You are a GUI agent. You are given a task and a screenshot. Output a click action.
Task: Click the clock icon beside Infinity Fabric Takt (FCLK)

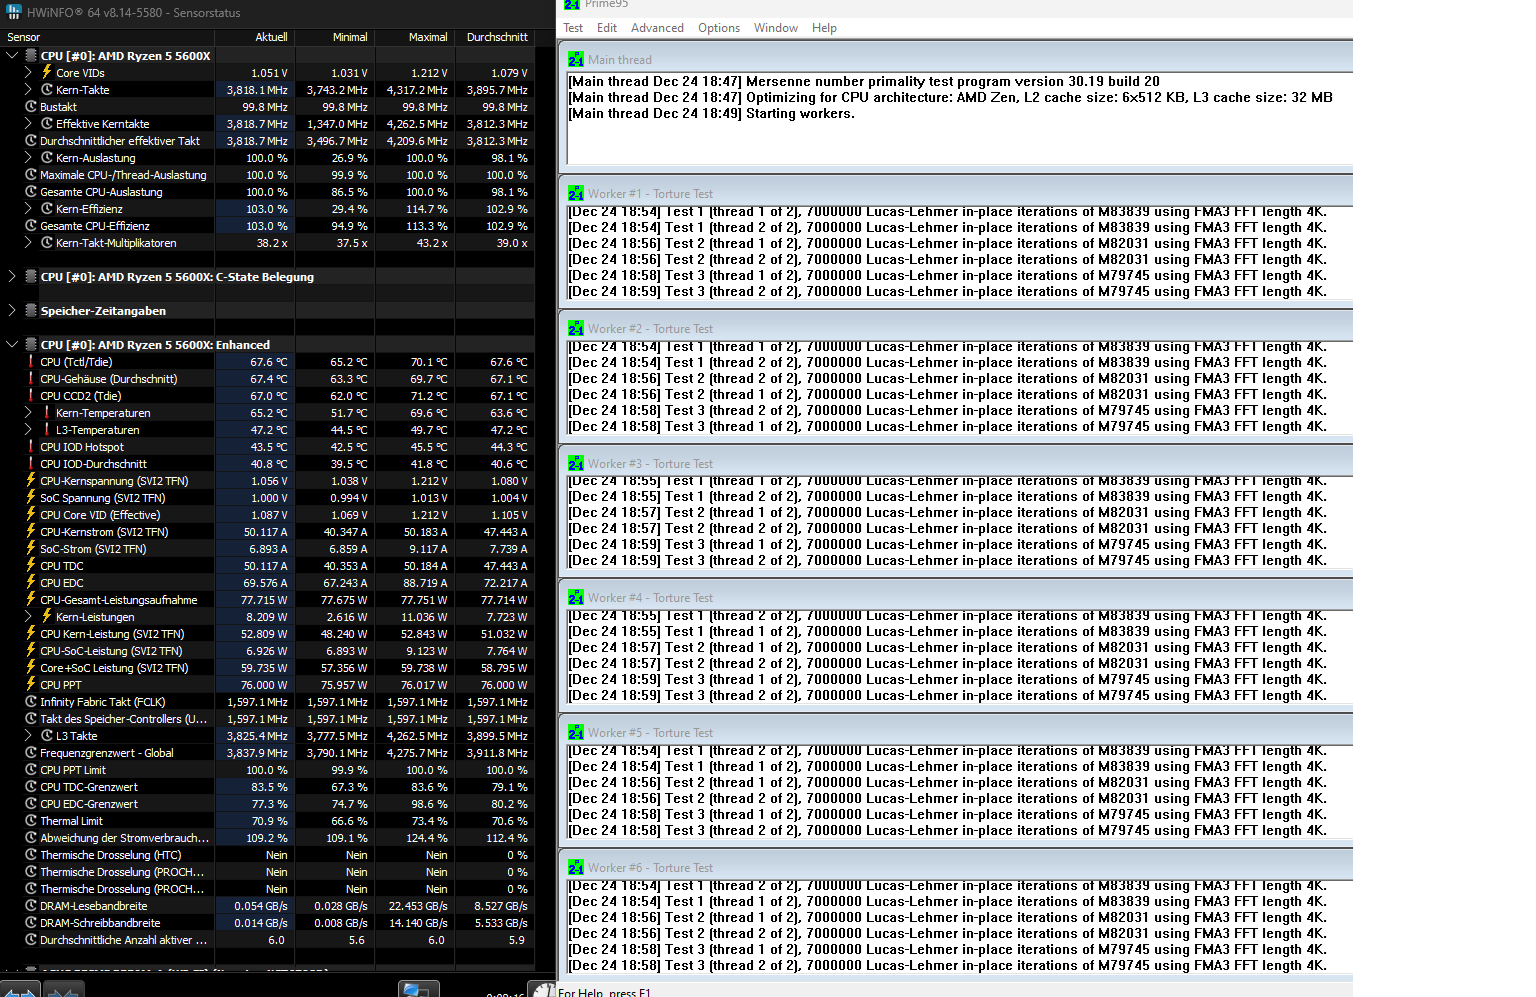pyautogui.click(x=31, y=702)
